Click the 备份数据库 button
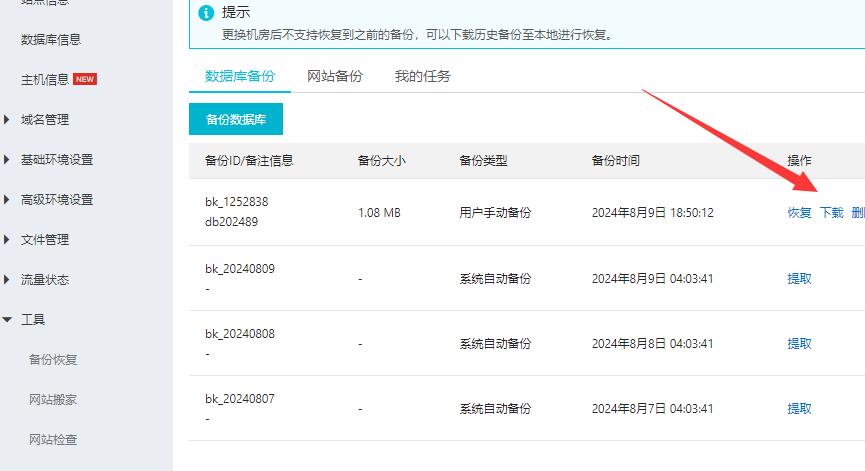Screen dimensions: 865x471 point(236,119)
